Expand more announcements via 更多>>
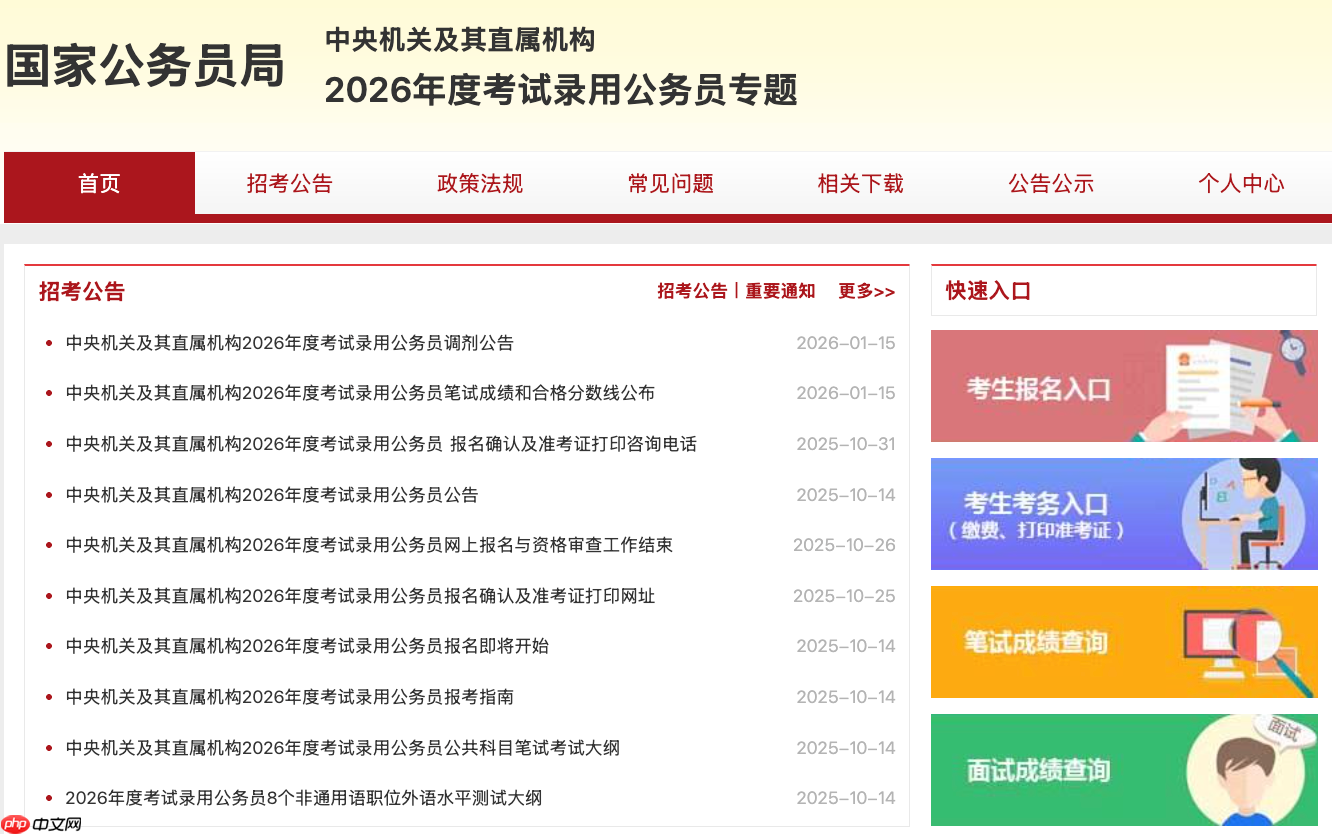 pyautogui.click(x=866, y=290)
